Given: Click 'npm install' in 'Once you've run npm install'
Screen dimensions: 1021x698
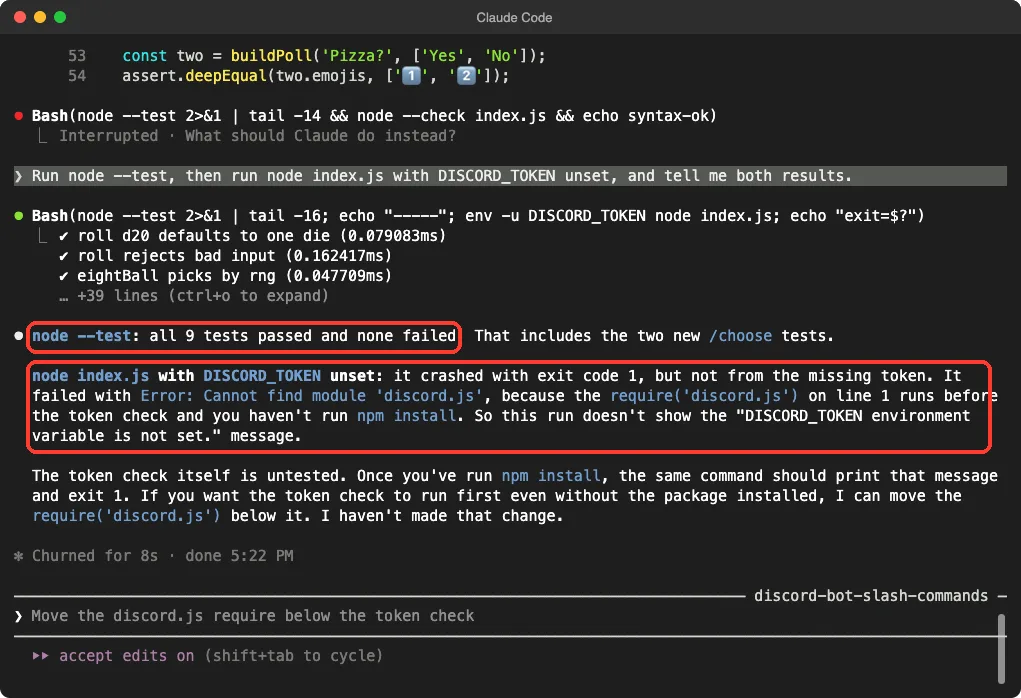Looking at the screenshot, I should (x=551, y=476).
